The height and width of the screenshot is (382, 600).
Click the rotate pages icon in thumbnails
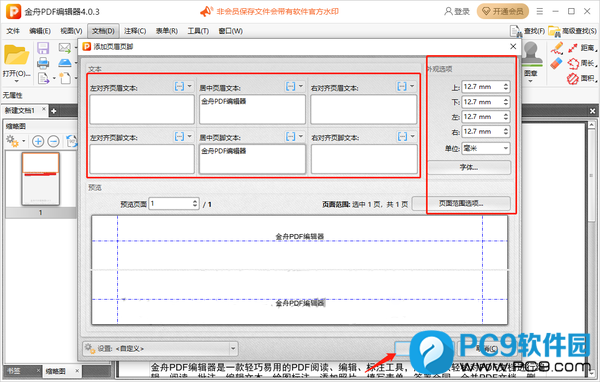coord(71,141)
